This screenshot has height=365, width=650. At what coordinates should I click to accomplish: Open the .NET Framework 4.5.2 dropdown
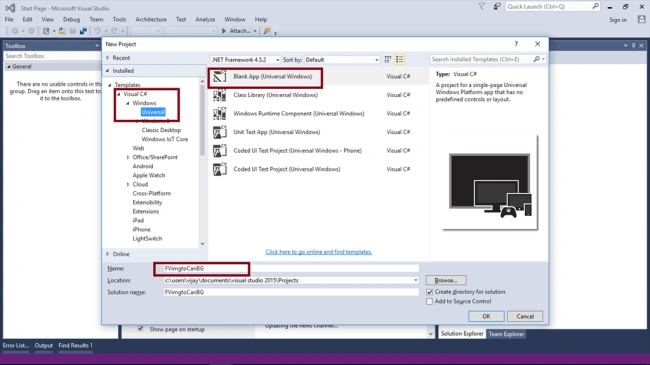point(245,60)
